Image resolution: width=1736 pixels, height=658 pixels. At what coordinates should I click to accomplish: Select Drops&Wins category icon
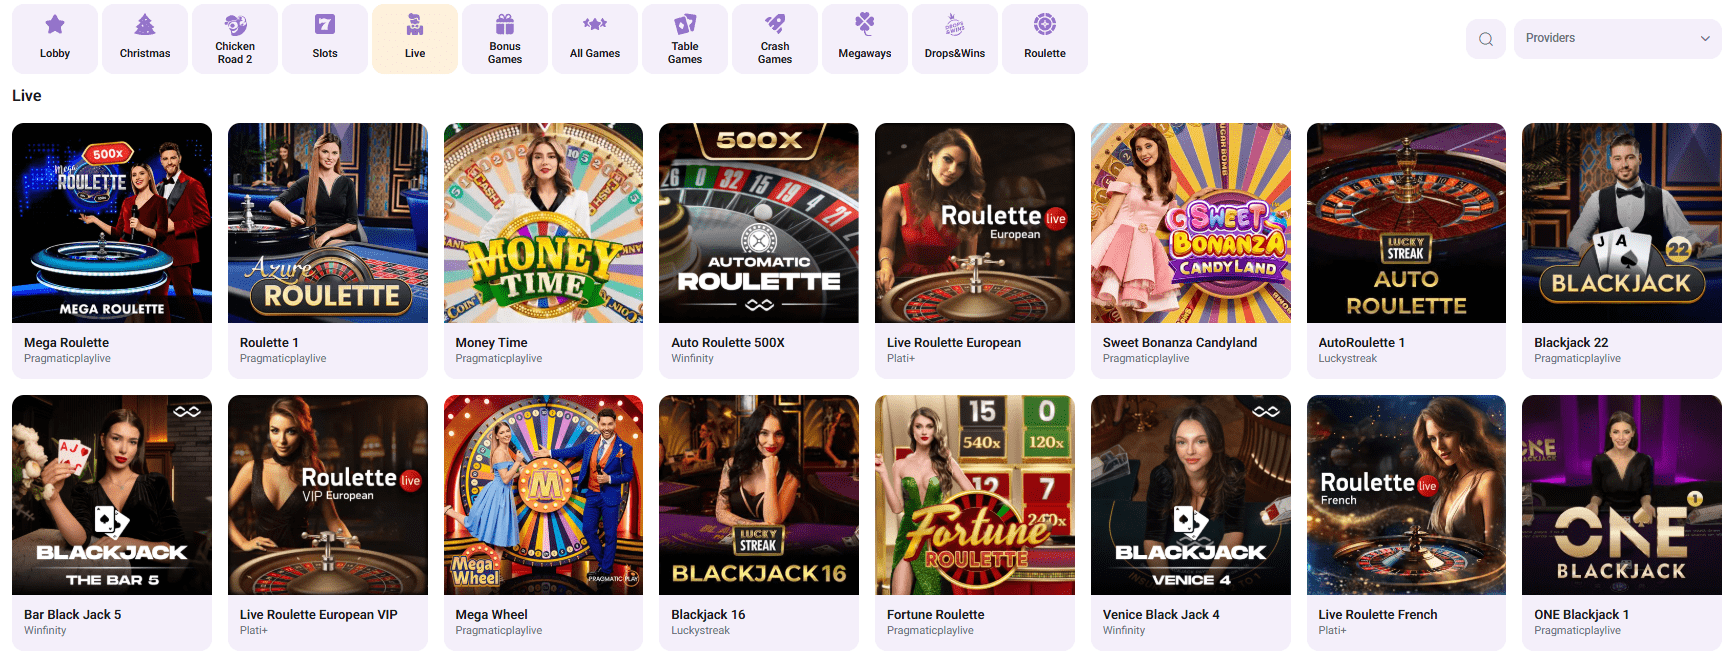point(955,24)
